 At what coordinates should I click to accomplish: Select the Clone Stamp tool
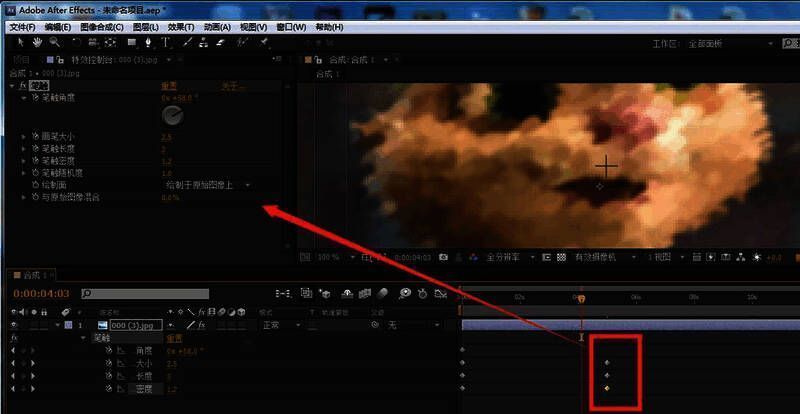pos(203,42)
